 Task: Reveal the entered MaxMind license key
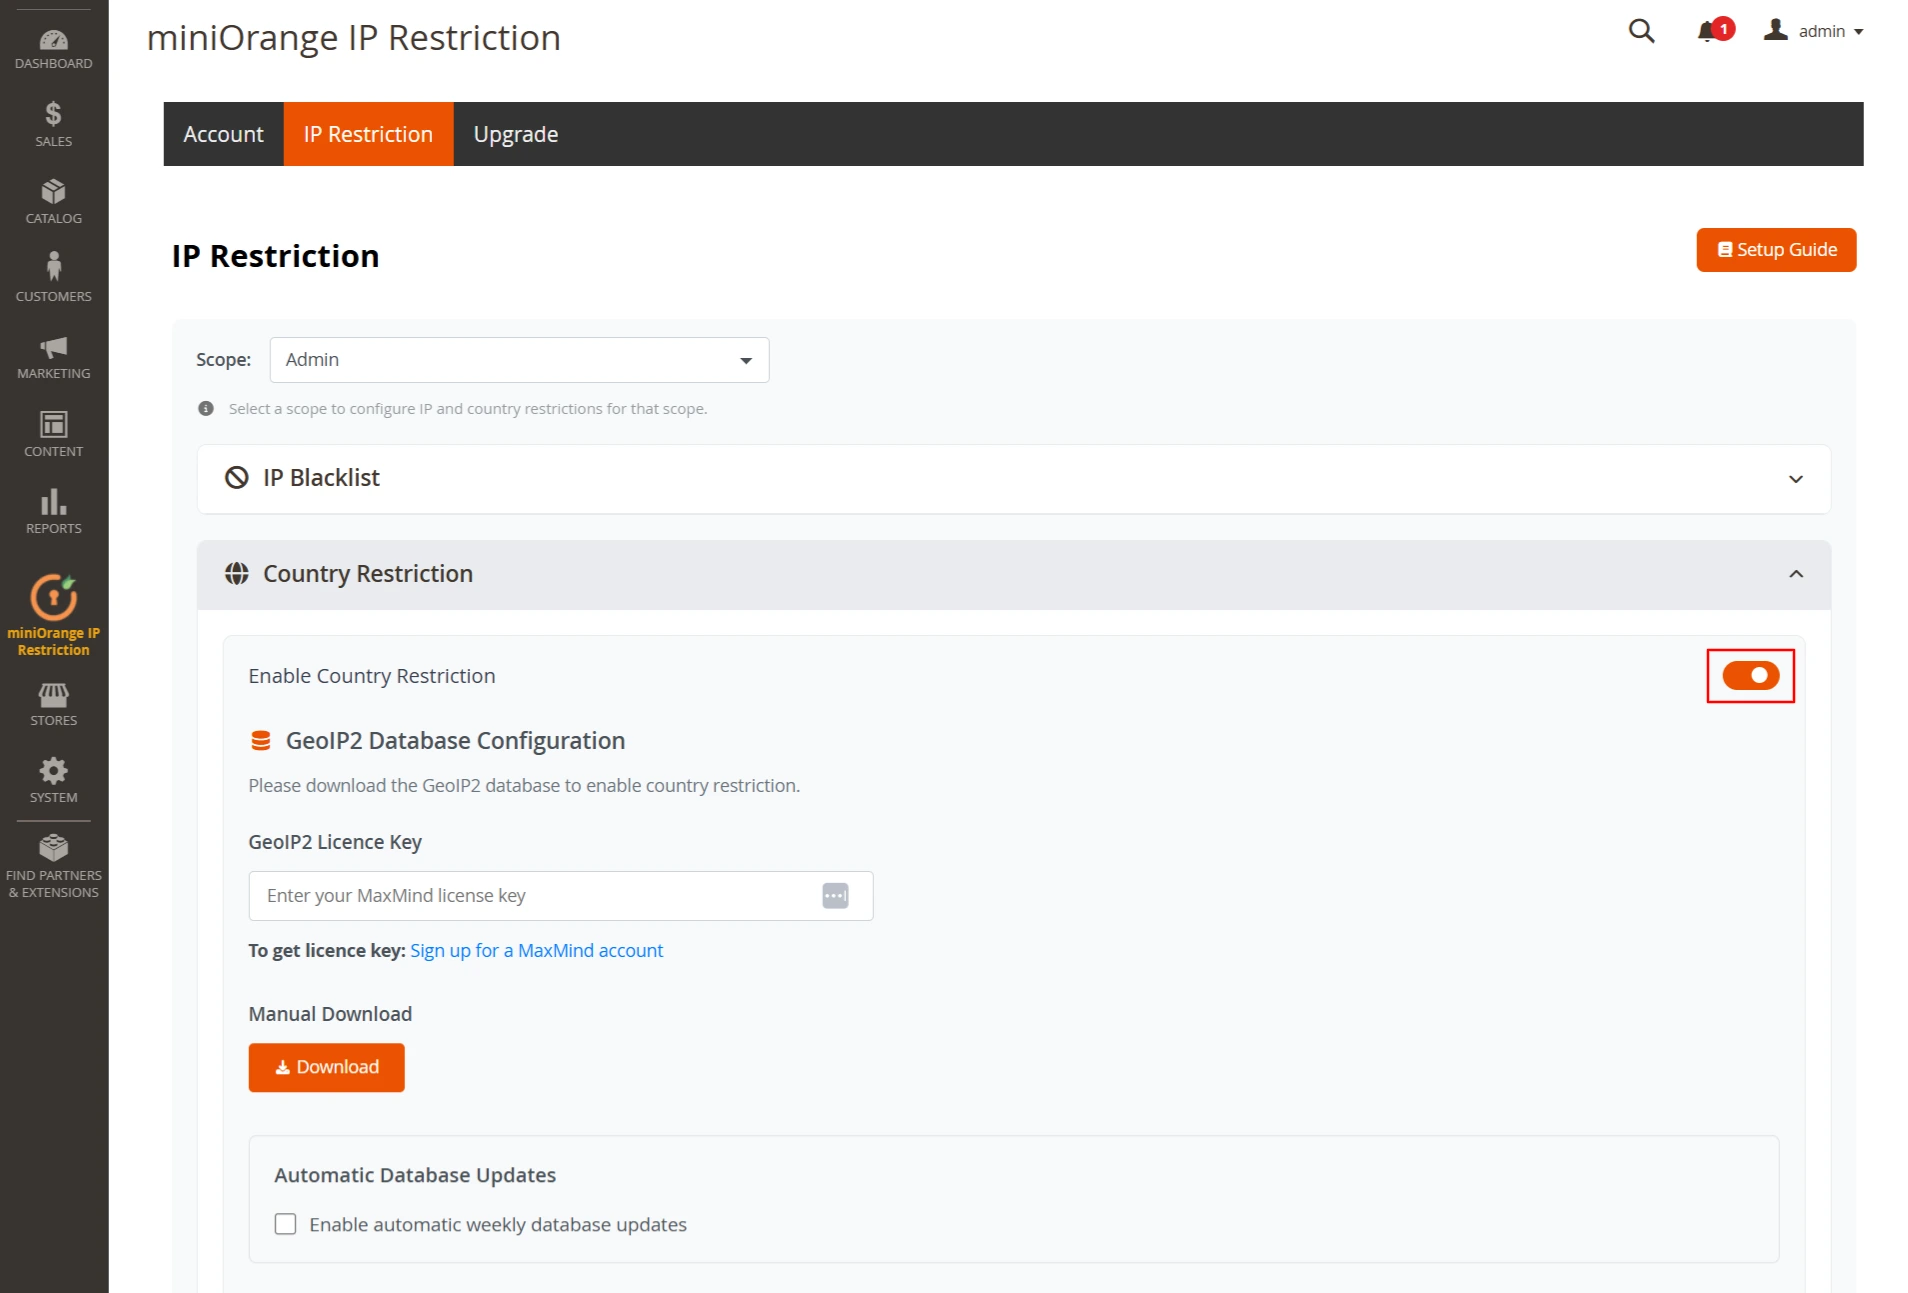[835, 895]
